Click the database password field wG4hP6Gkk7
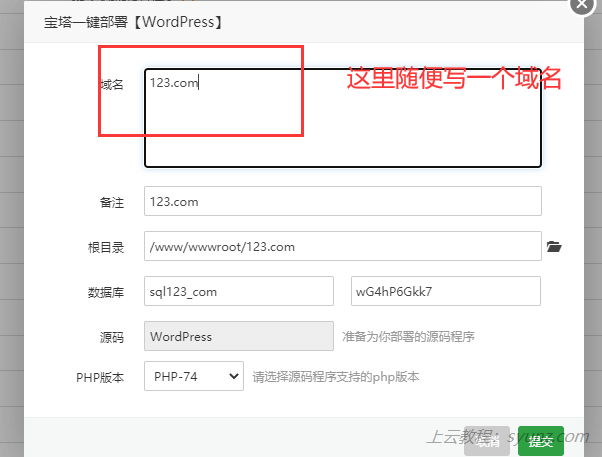 click(446, 291)
